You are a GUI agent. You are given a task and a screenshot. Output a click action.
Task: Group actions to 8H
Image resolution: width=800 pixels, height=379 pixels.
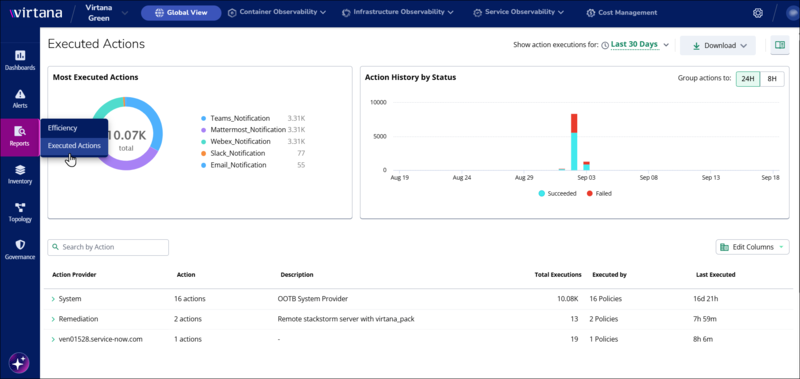click(x=772, y=79)
